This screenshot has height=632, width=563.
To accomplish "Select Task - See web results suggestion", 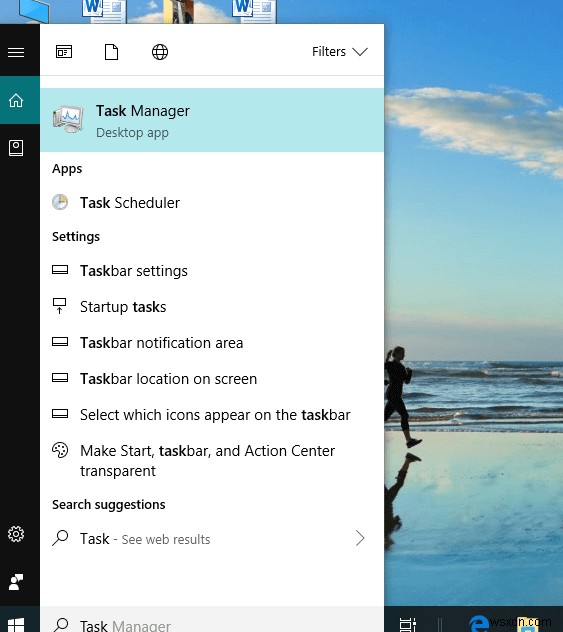I will (x=212, y=538).
